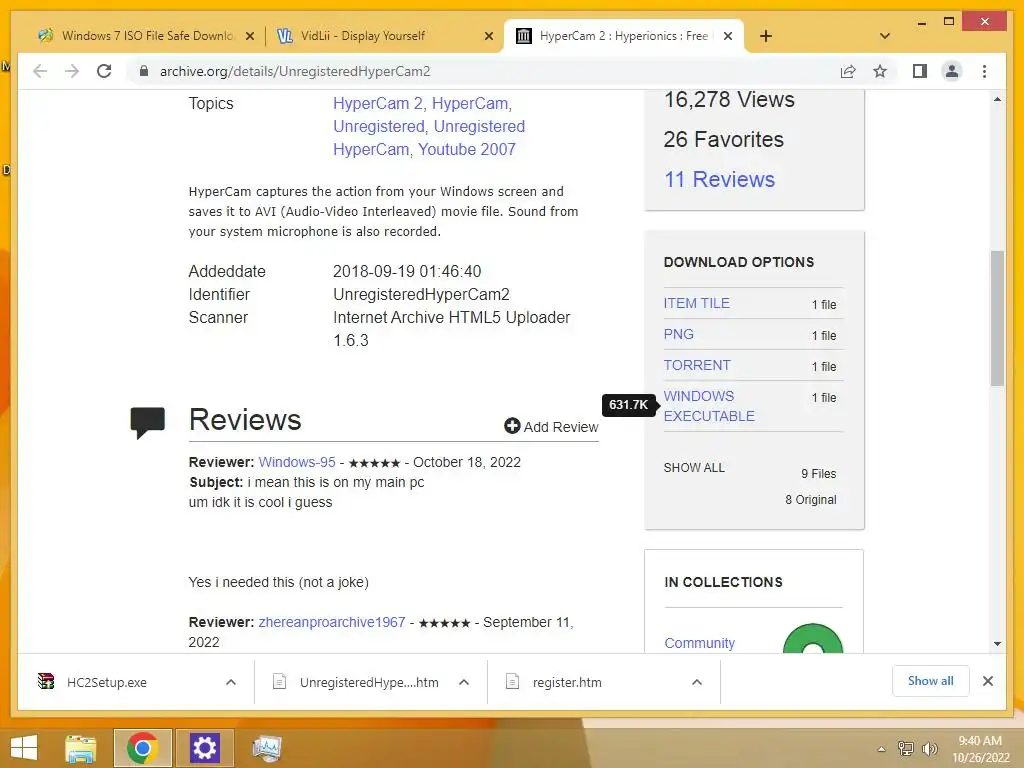The image size is (1024, 768).
Task: Open the Chrome three-dot menu
Action: pyautogui.click(x=984, y=71)
